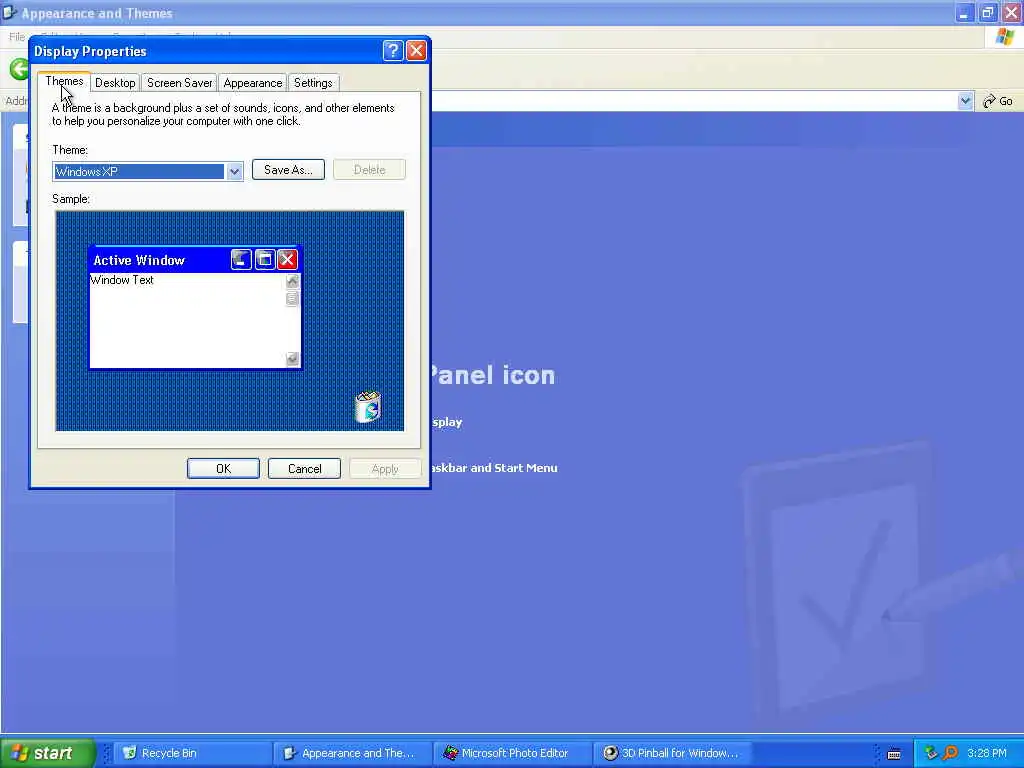Click the magnifier icon in system tray
Viewport: 1024px width, 768px height.
click(950, 753)
